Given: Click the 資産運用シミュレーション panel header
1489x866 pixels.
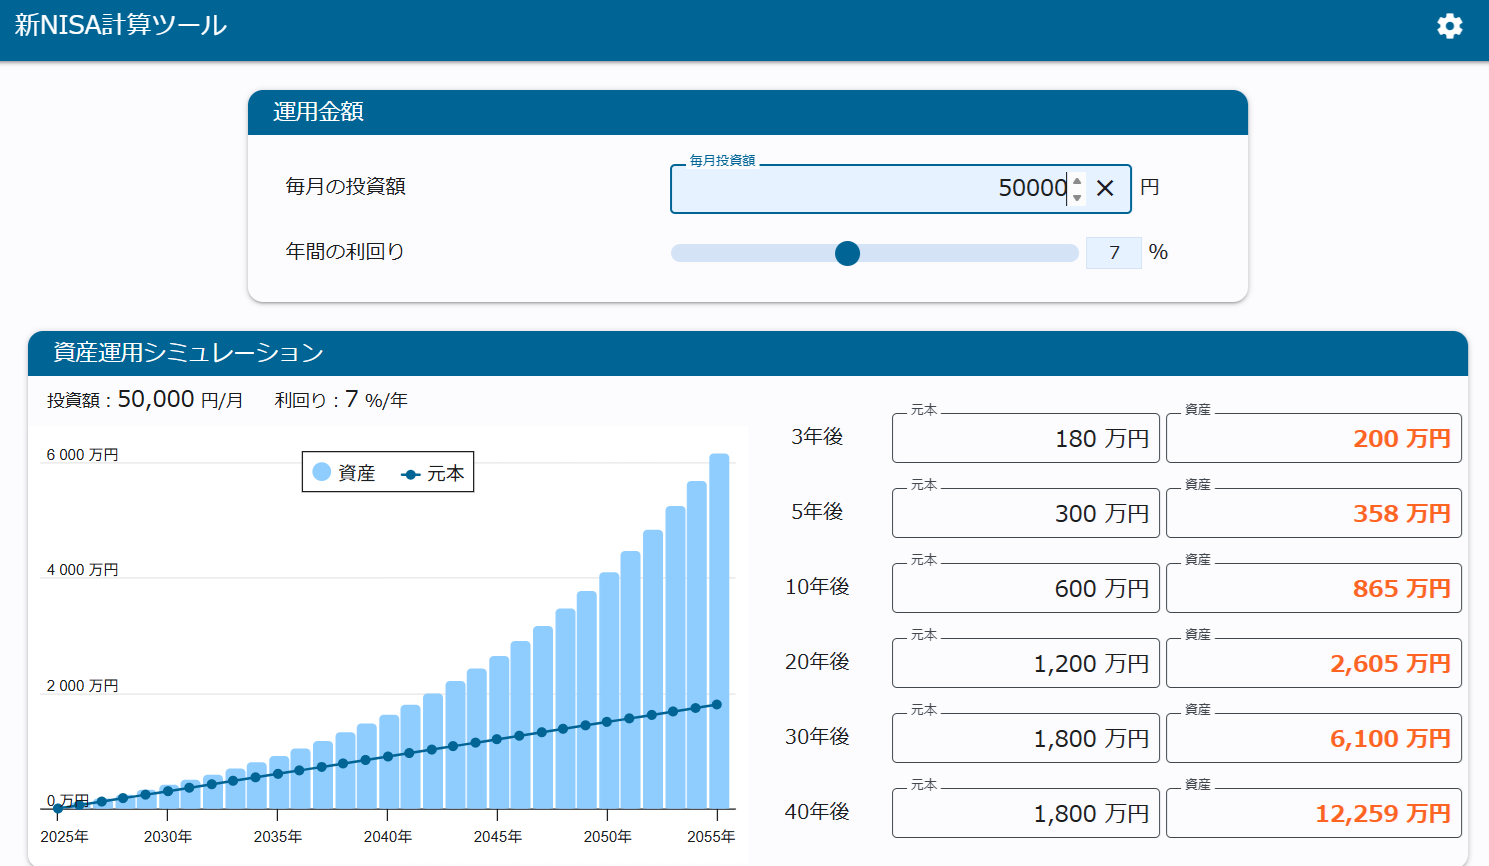Looking at the screenshot, I should (747, 353).
